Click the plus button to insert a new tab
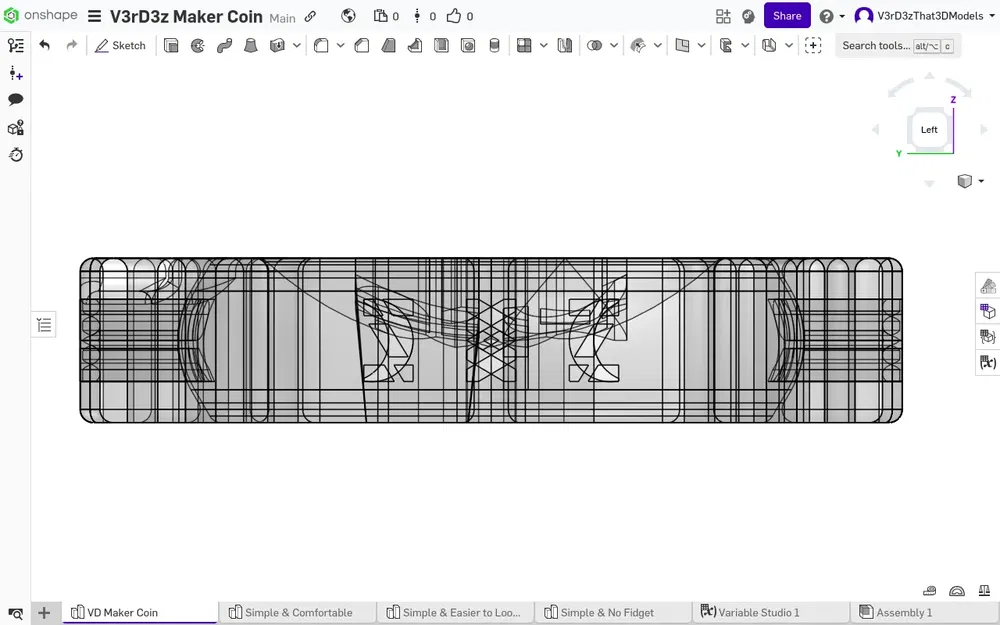The width and height of the screenshot is (1000, 625). coord(44,612)
